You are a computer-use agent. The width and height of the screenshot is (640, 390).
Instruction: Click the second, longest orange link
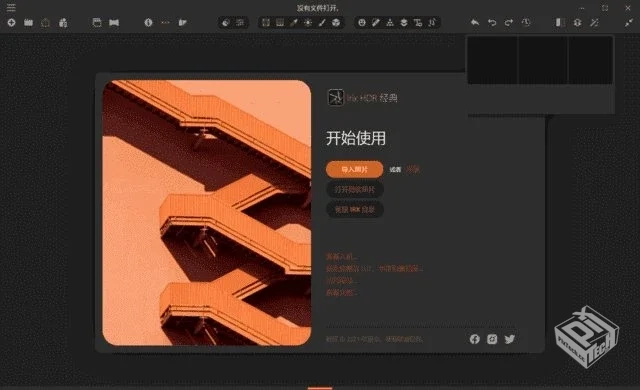pyautogui.click(x=374, y=268)
